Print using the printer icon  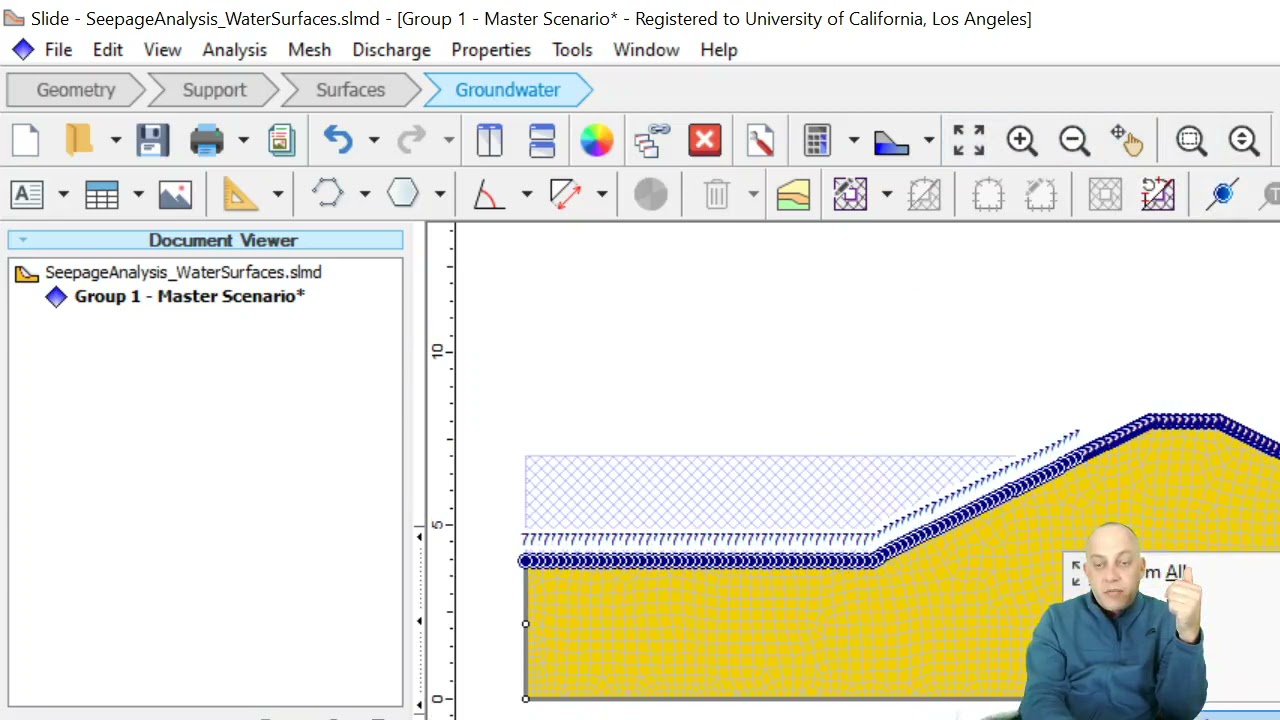coord(207,140)
